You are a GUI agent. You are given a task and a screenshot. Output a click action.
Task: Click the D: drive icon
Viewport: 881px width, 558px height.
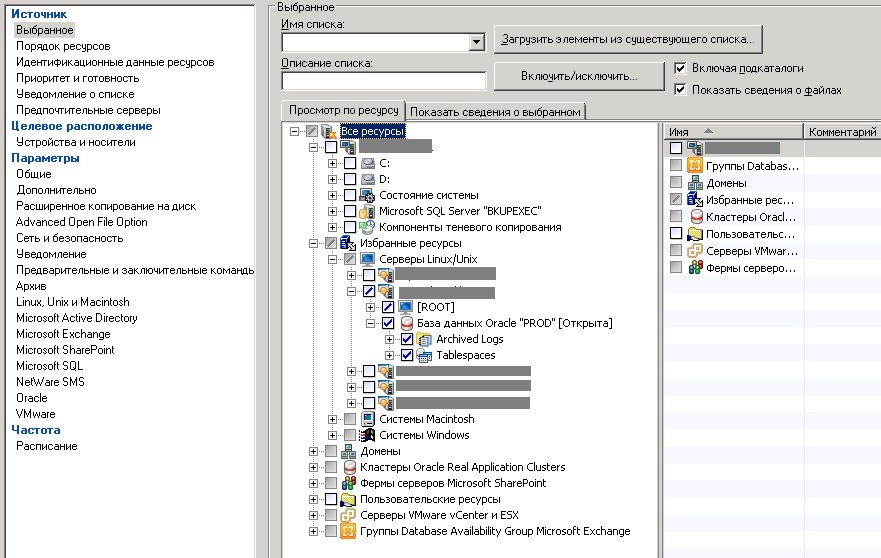pos(367,179)
